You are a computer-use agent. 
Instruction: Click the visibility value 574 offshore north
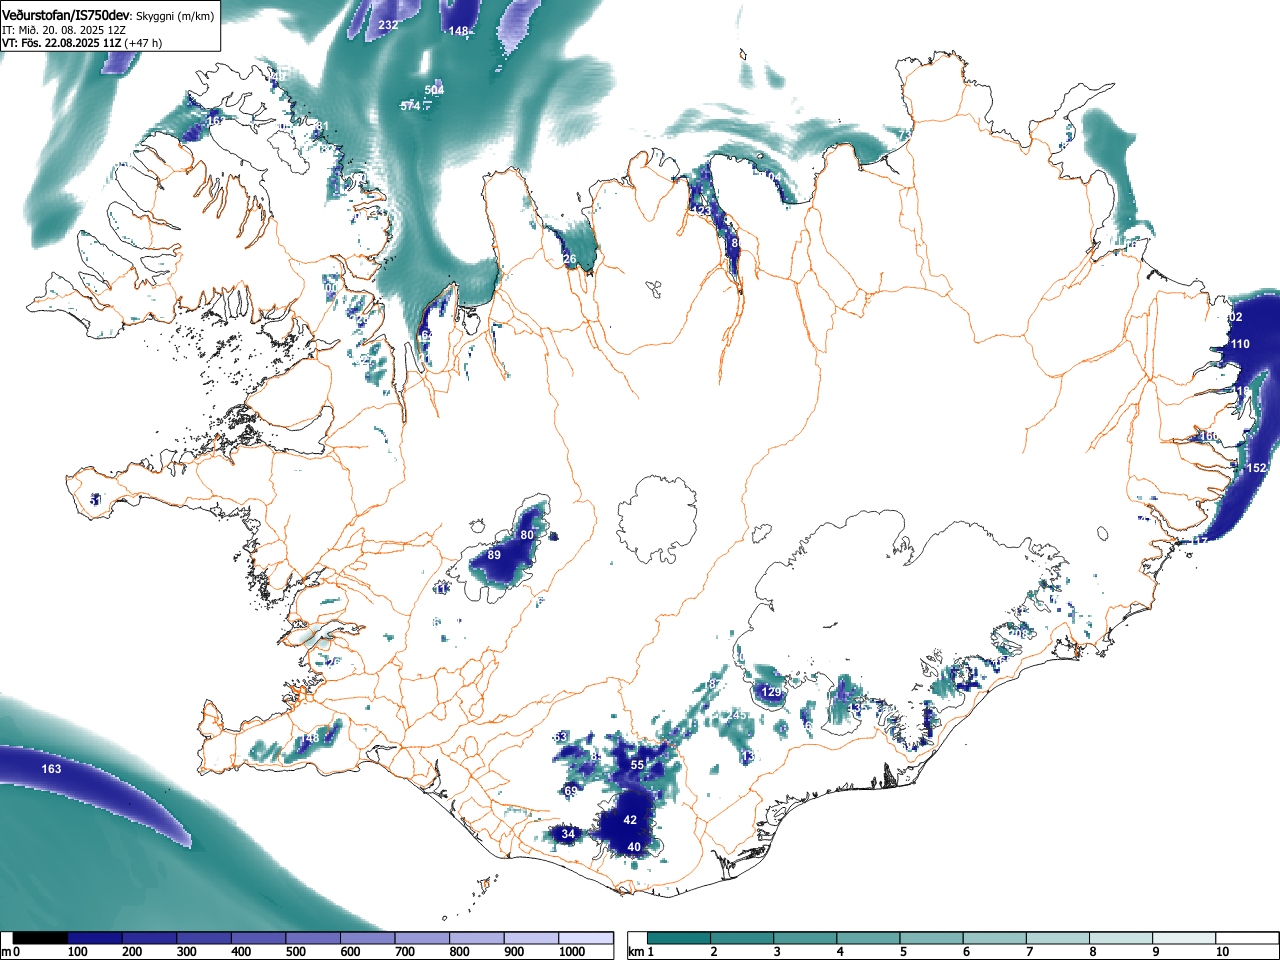[410, 106]
